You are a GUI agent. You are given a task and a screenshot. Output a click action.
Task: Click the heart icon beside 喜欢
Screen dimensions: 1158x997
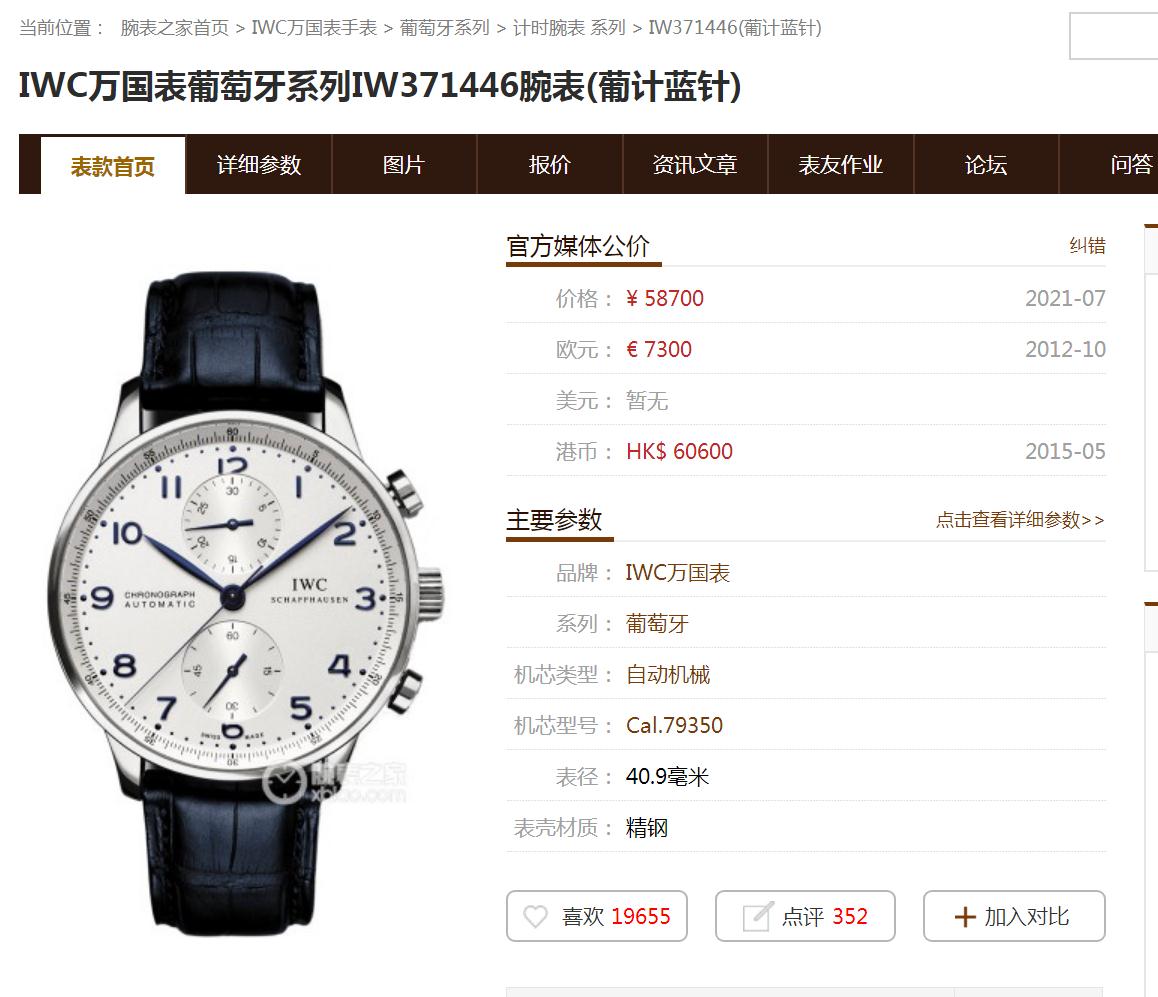535,917
